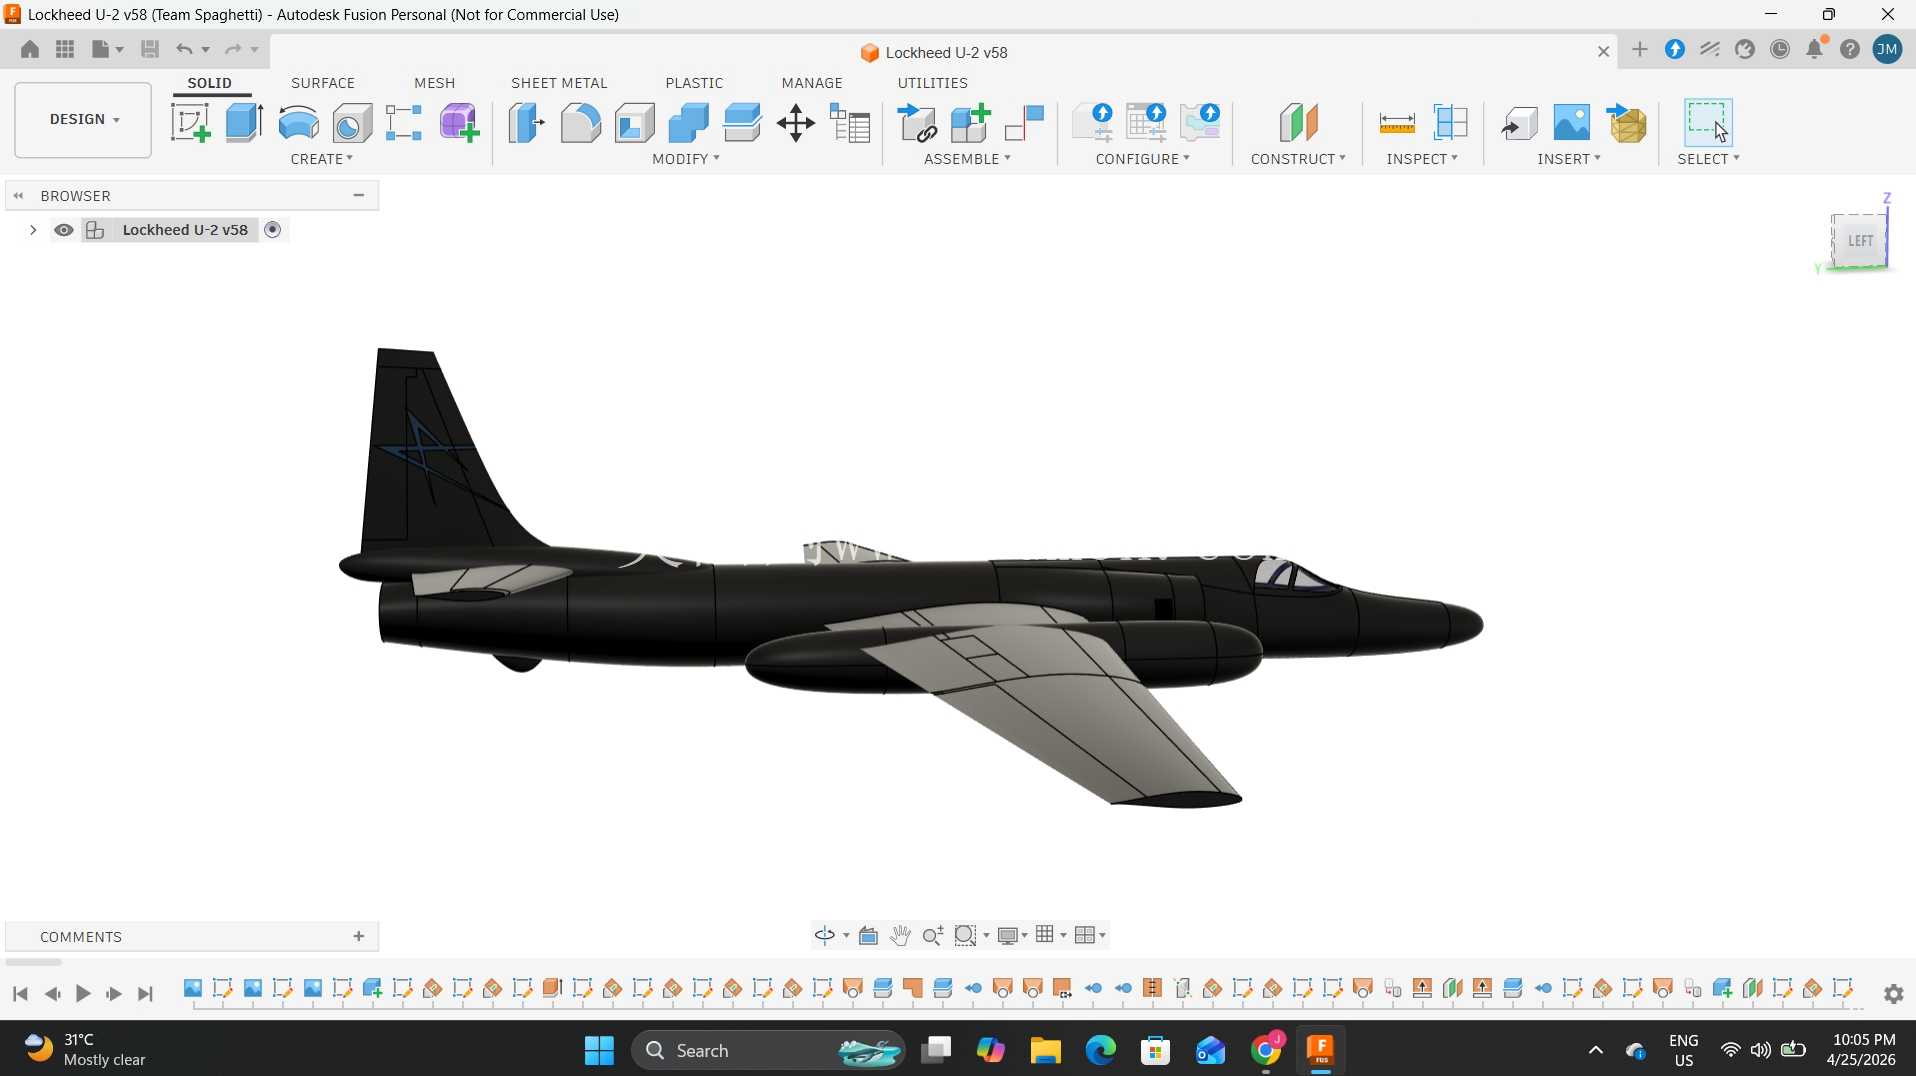This screenshot has height=1076, width=1916.
Task: Activate the window Select tool
Action: click(x=1708, y=122)
